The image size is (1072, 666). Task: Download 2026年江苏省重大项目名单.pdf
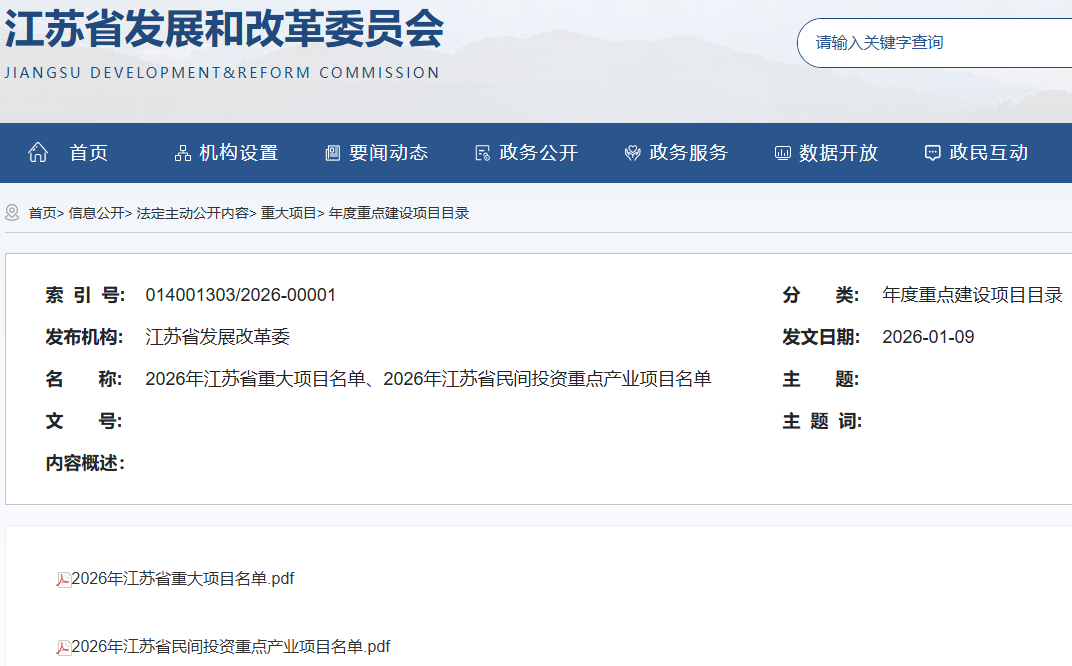click(183, 579)
